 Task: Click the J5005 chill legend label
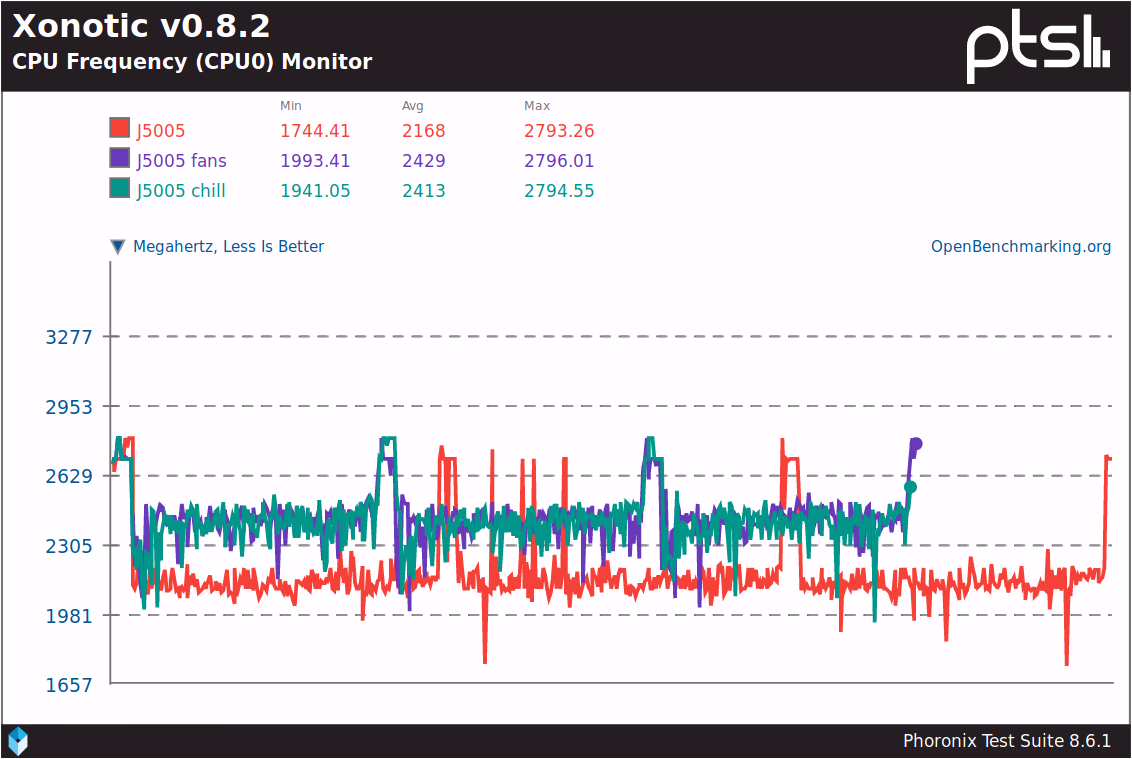tap(181, 191)
